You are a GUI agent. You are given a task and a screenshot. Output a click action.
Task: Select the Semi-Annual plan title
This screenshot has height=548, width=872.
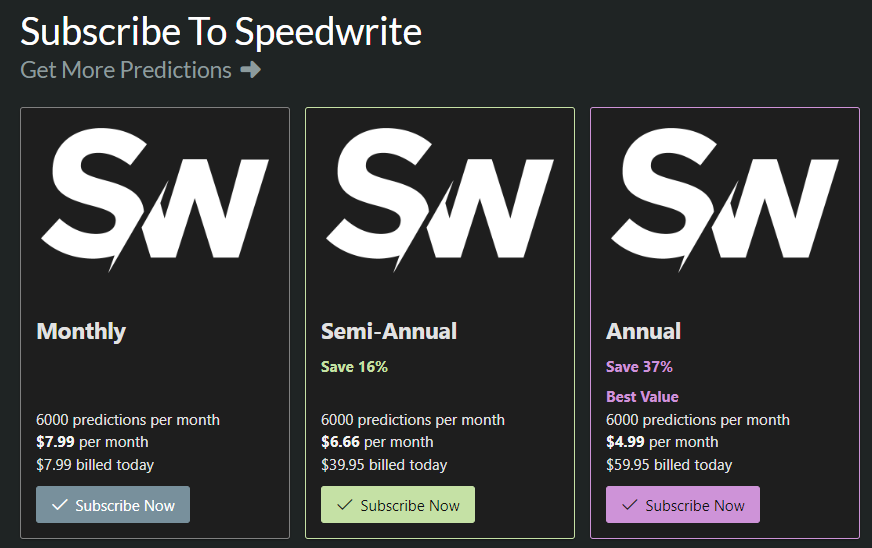pyautogui.click(x=389, y=331)
